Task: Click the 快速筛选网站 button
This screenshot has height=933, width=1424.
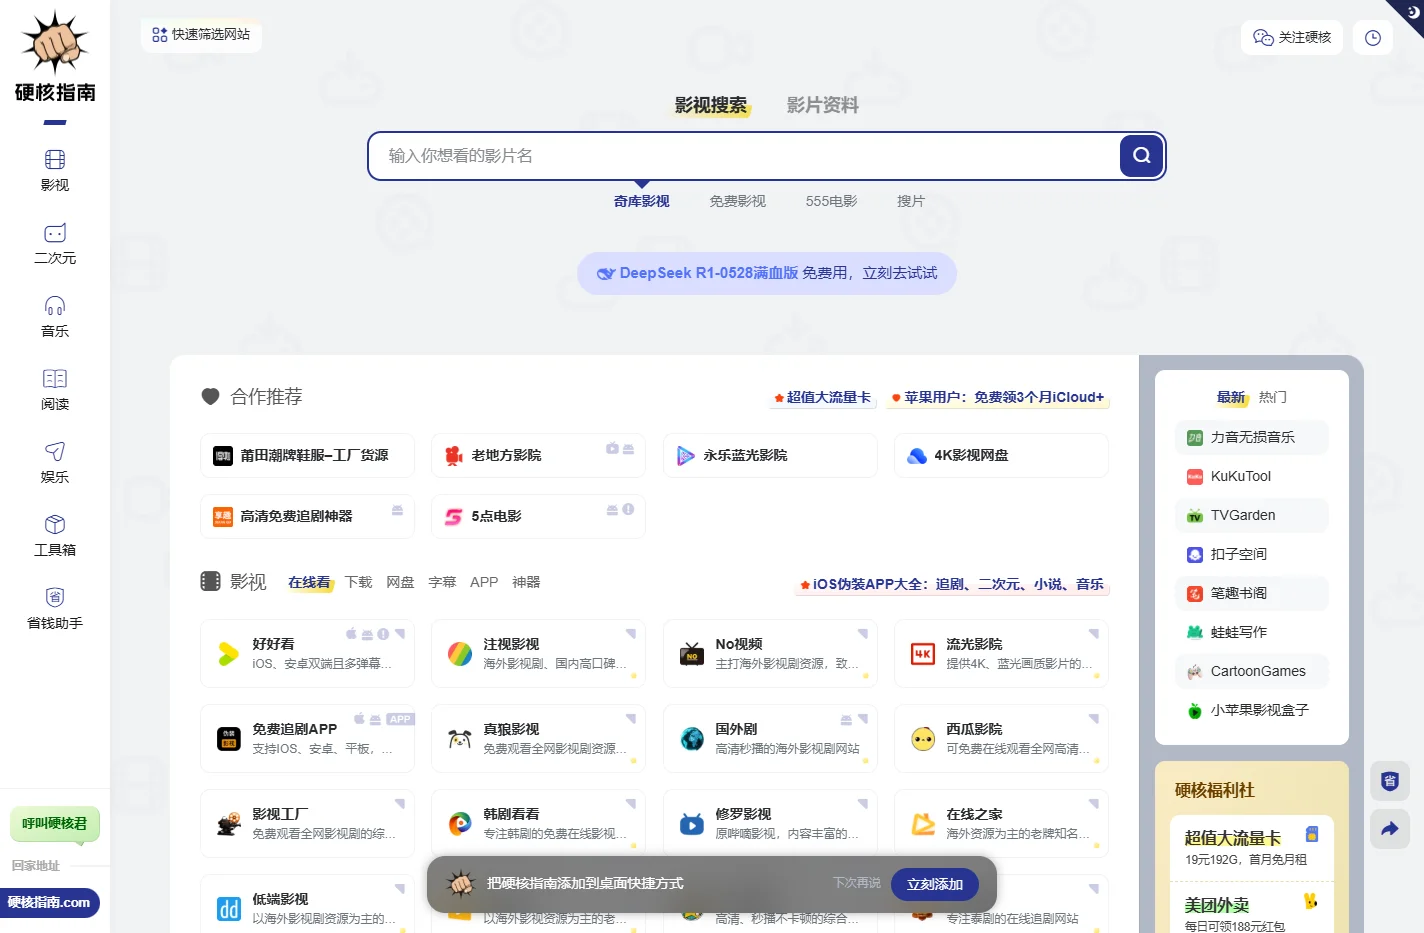Action: click(x=201, y=35)
